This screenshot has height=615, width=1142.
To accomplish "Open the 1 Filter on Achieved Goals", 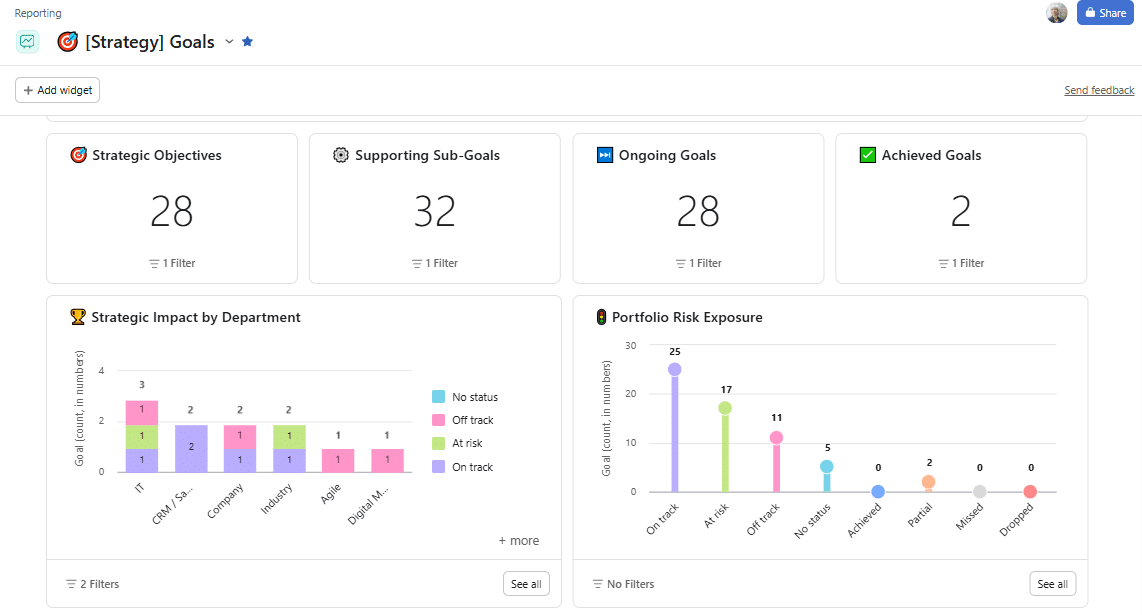I will [961, 263].
